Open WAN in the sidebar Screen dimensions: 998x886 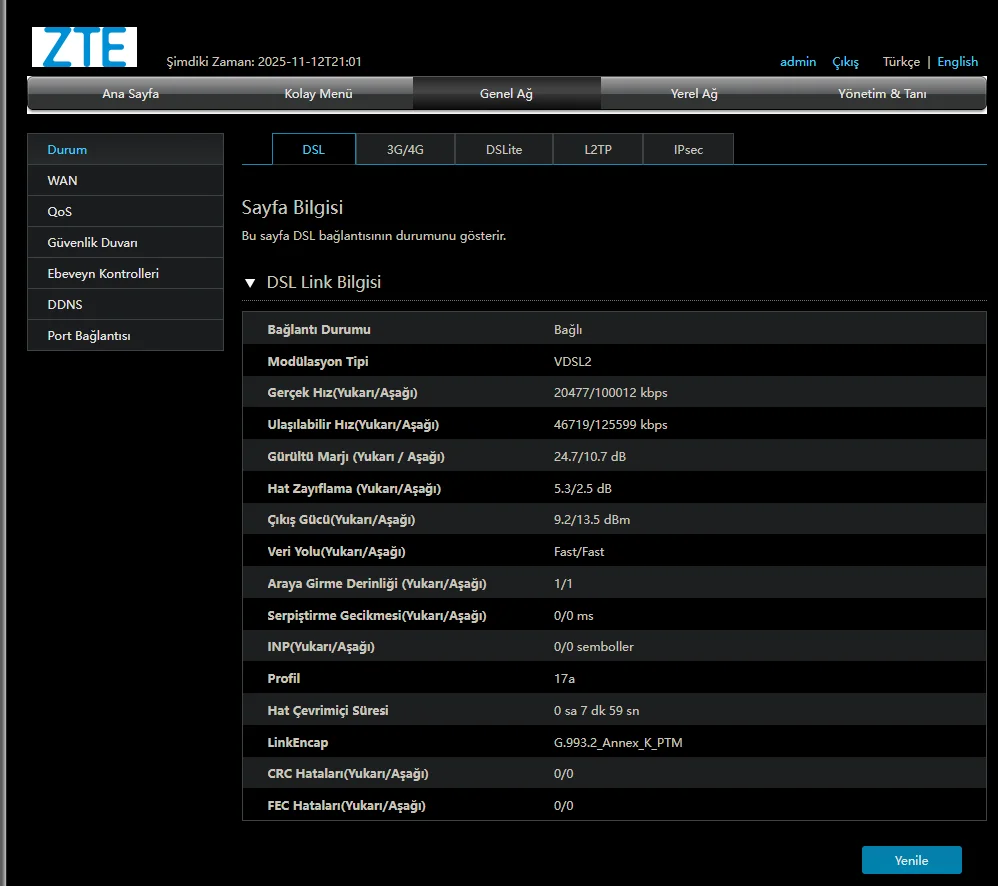pos(62,181)
